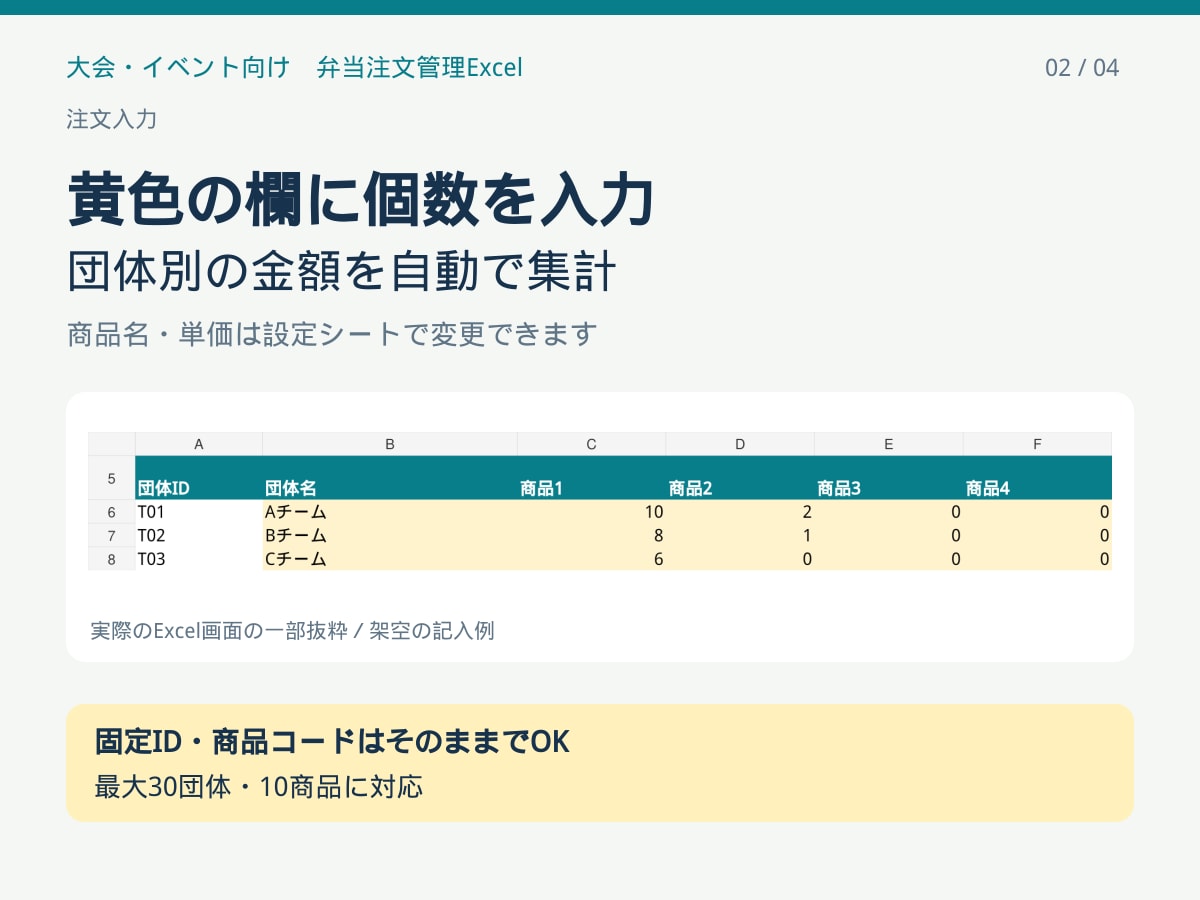Select column B header
The width and height of the screenshot is (1200, 900).
pos(390,444)
